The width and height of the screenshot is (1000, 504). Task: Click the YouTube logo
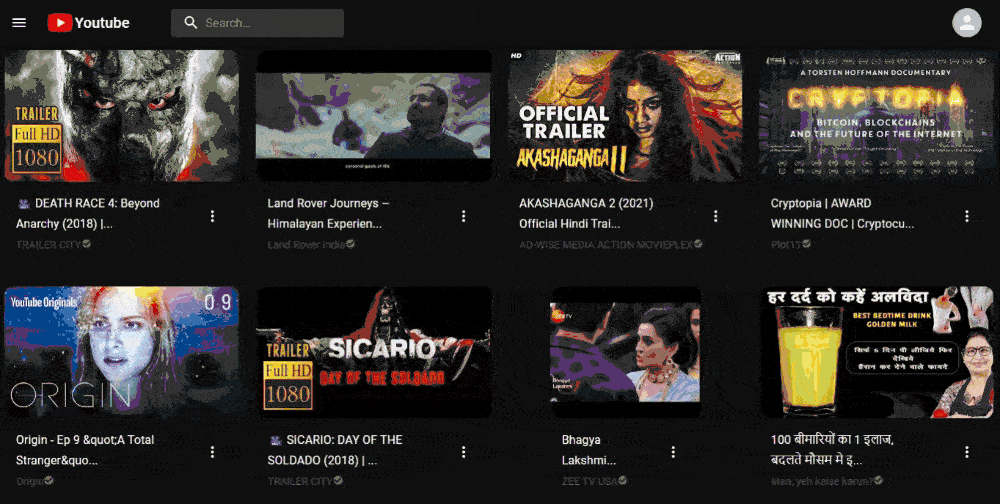88,22
